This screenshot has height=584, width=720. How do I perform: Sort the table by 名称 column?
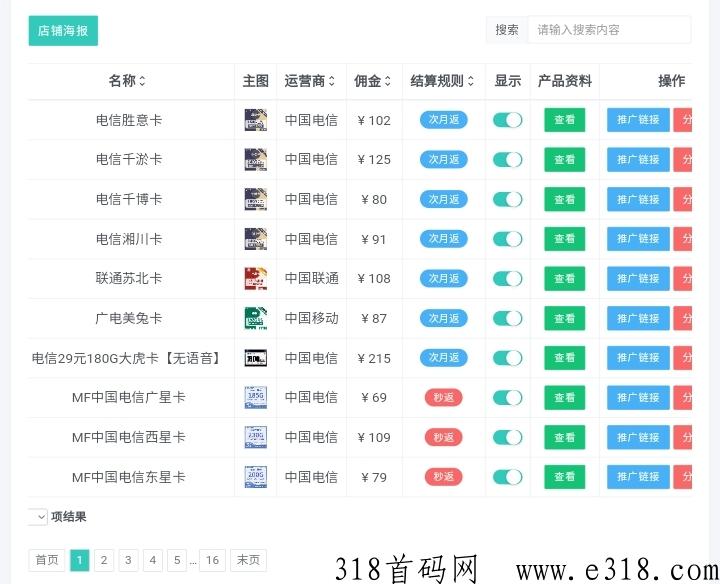127,81
